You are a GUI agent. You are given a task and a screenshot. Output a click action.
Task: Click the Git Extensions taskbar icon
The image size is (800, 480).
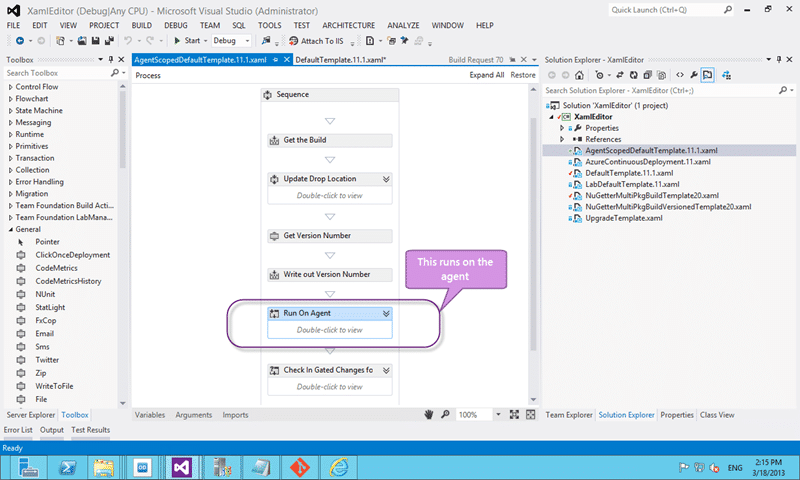click(x=300, y=467)
